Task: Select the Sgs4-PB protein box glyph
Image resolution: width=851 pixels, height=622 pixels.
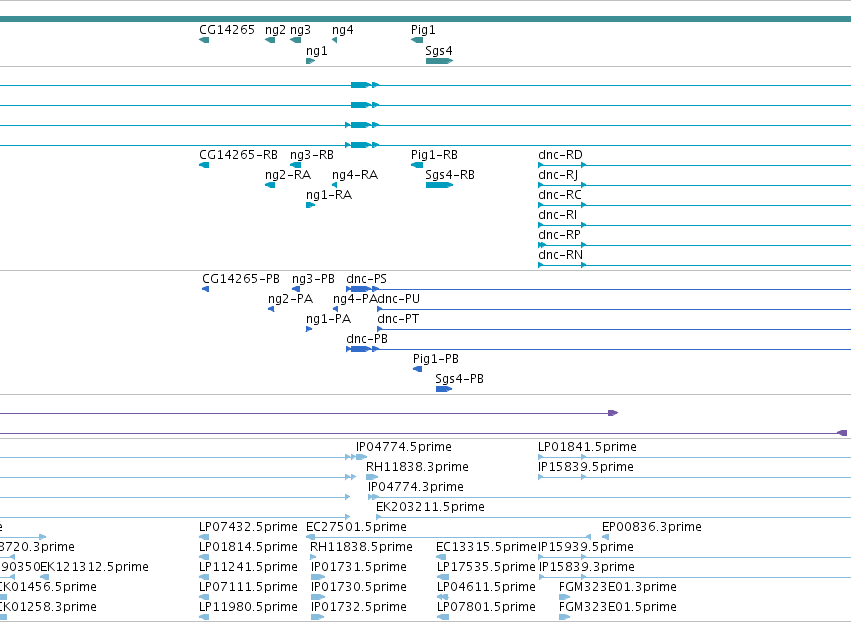Action: click(x=444, y=389)
